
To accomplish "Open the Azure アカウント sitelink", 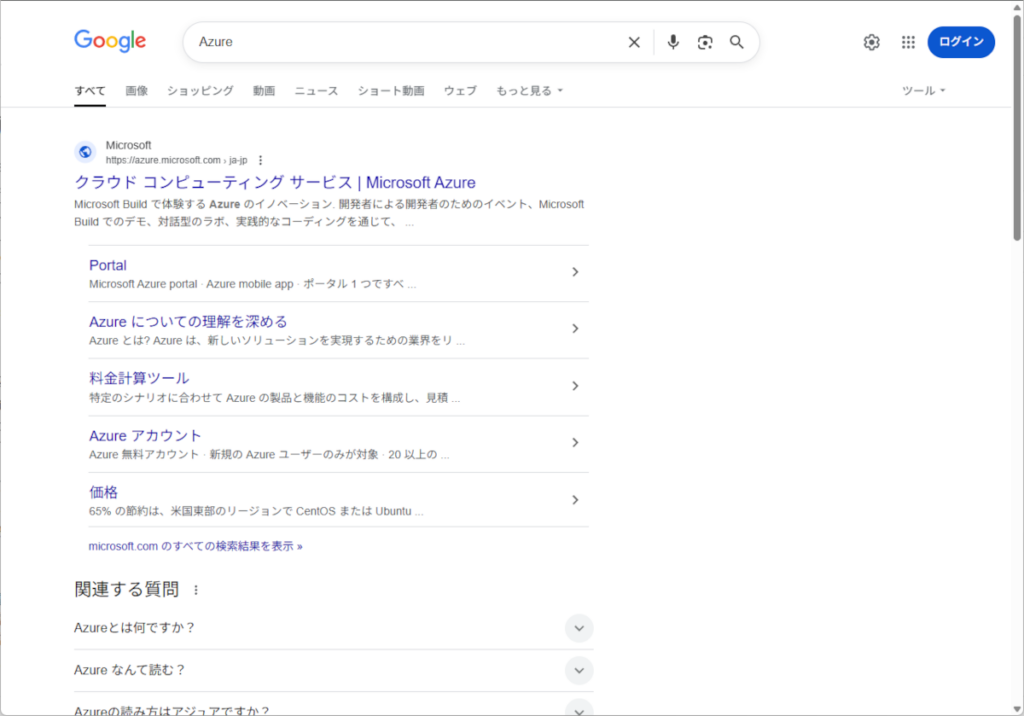I will point(145,436).
